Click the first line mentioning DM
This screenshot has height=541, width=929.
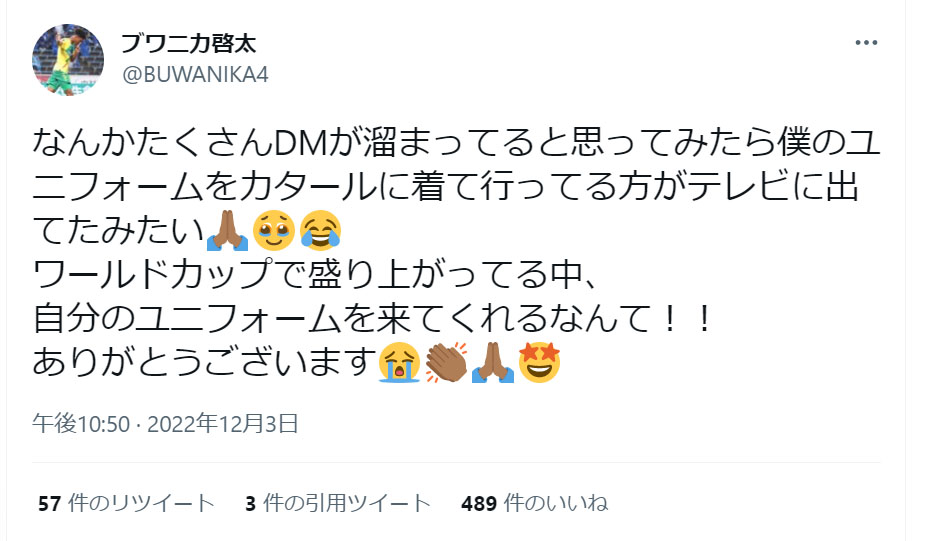[456, 143]
